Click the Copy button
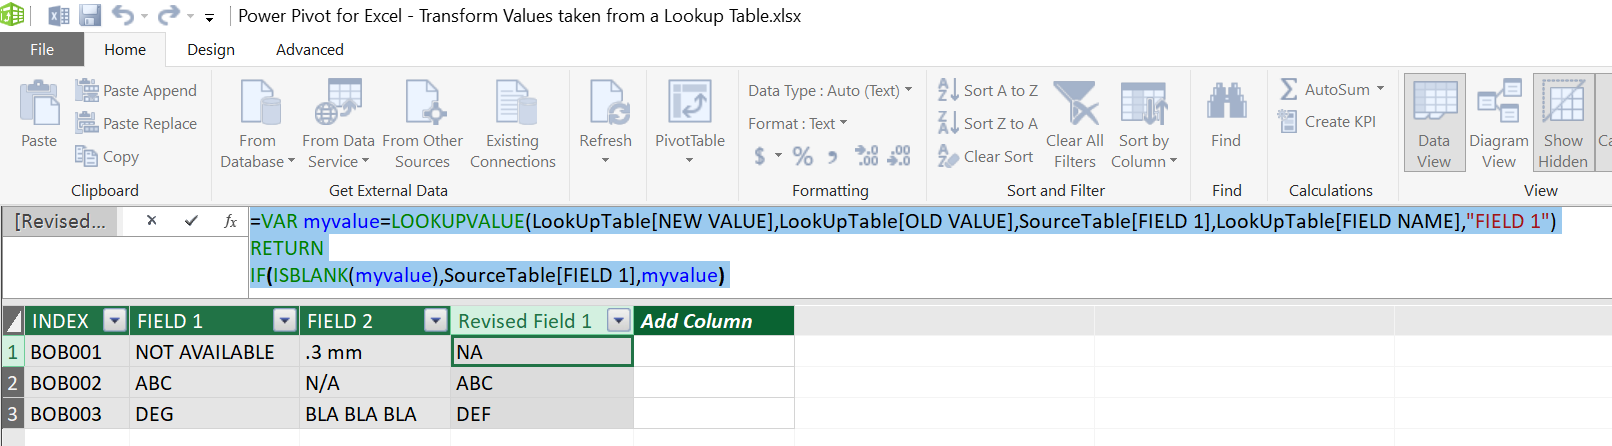 coord(108,156)
